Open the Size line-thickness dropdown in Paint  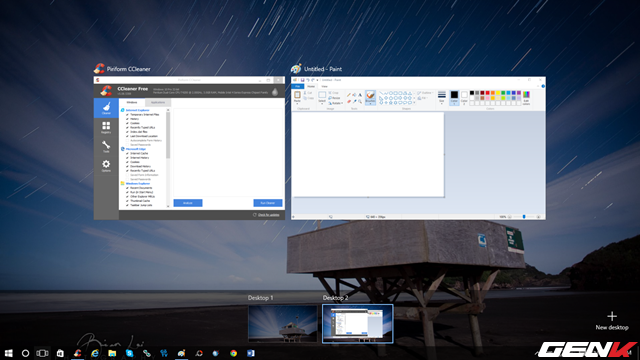(x=442, y=98)
